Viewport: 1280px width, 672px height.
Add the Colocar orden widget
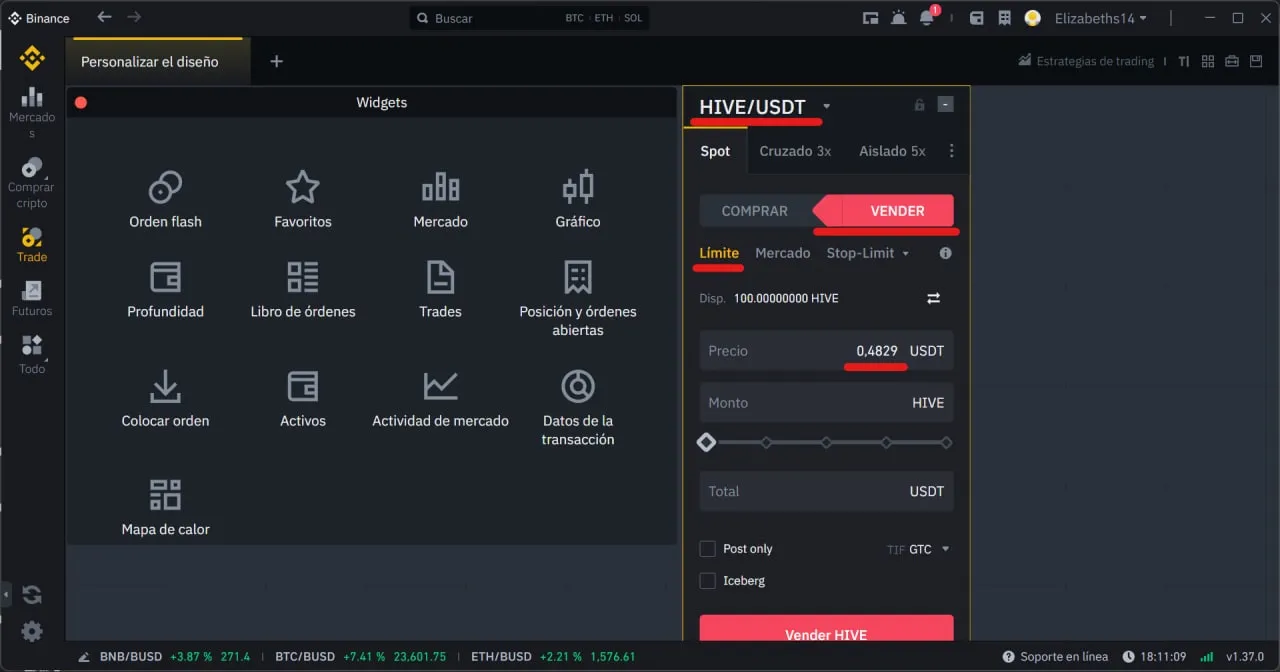165,399
